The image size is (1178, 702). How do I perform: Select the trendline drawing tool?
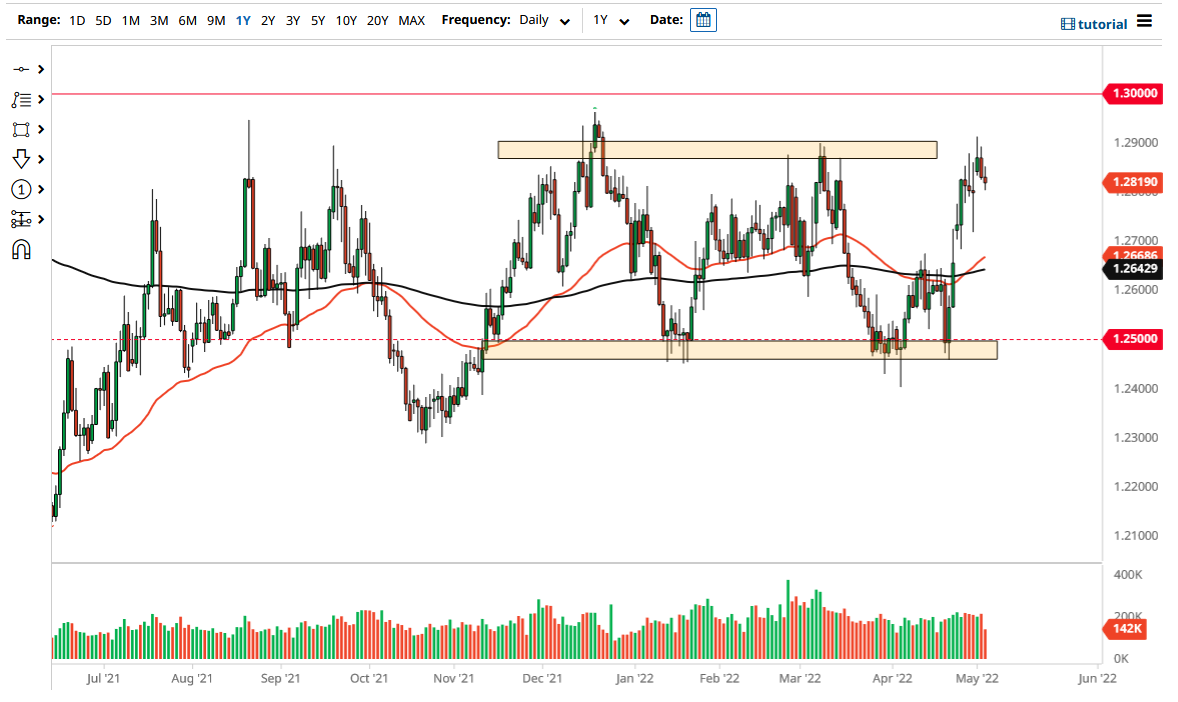pos(20,69)
